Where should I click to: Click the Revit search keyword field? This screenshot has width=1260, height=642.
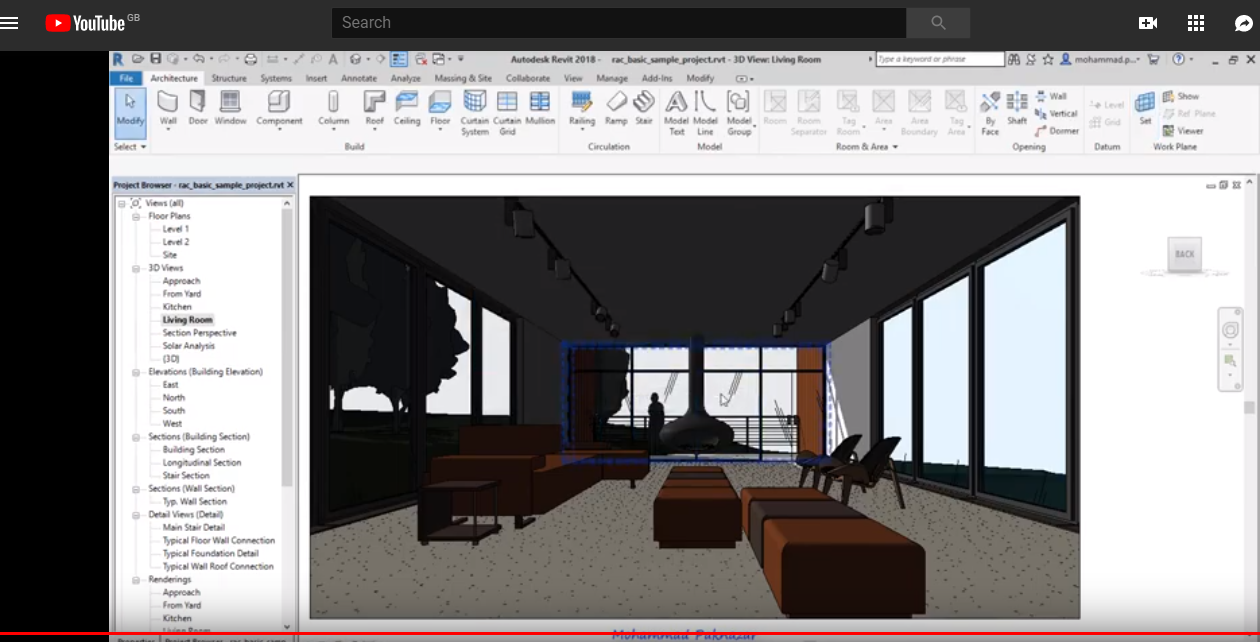[x=940, y=59]
